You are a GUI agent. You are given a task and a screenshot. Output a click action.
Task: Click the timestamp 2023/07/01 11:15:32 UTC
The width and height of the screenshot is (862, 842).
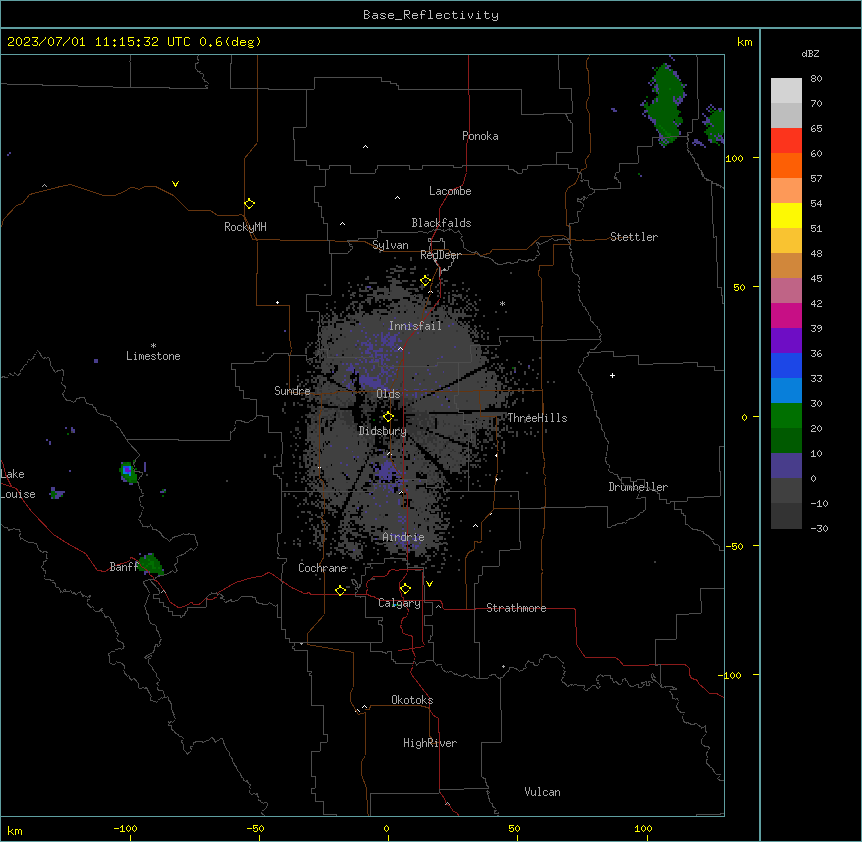pos(99,42)
